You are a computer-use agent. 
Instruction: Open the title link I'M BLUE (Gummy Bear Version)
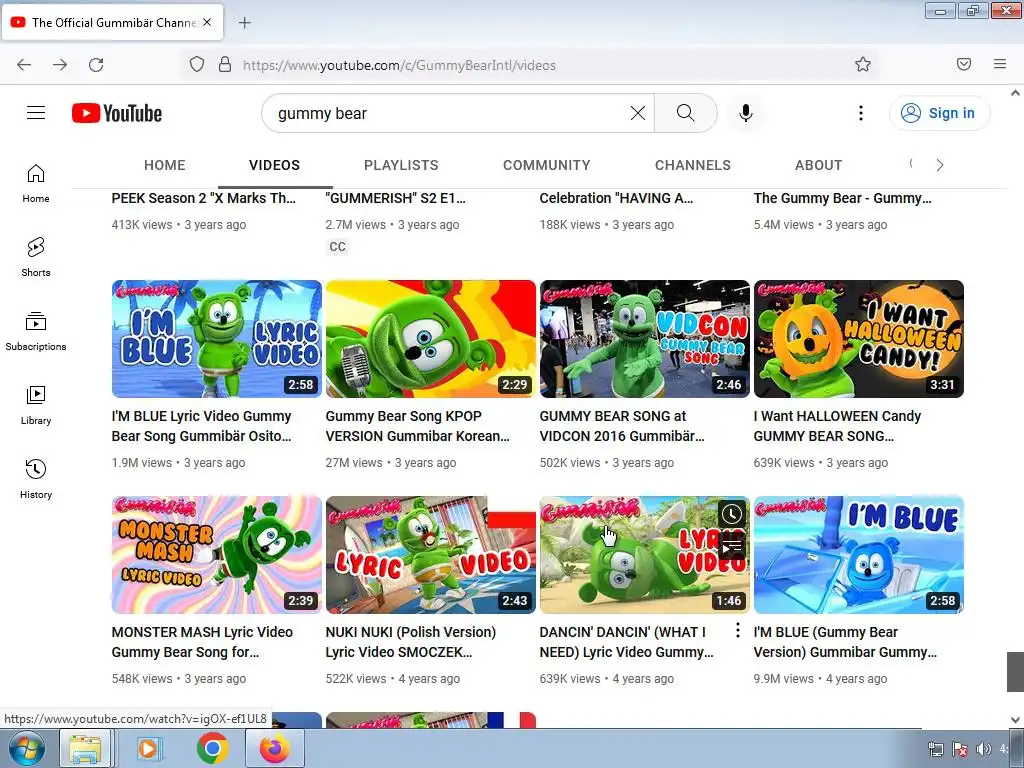point(845,642)
